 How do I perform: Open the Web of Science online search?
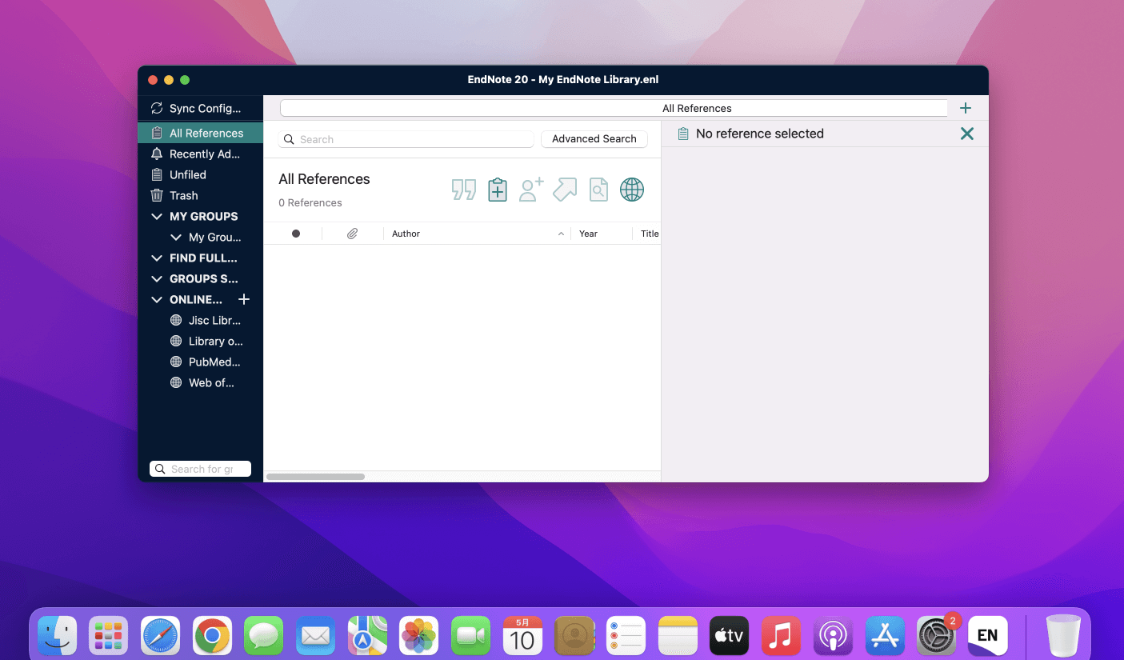click(x=201, y=383)
